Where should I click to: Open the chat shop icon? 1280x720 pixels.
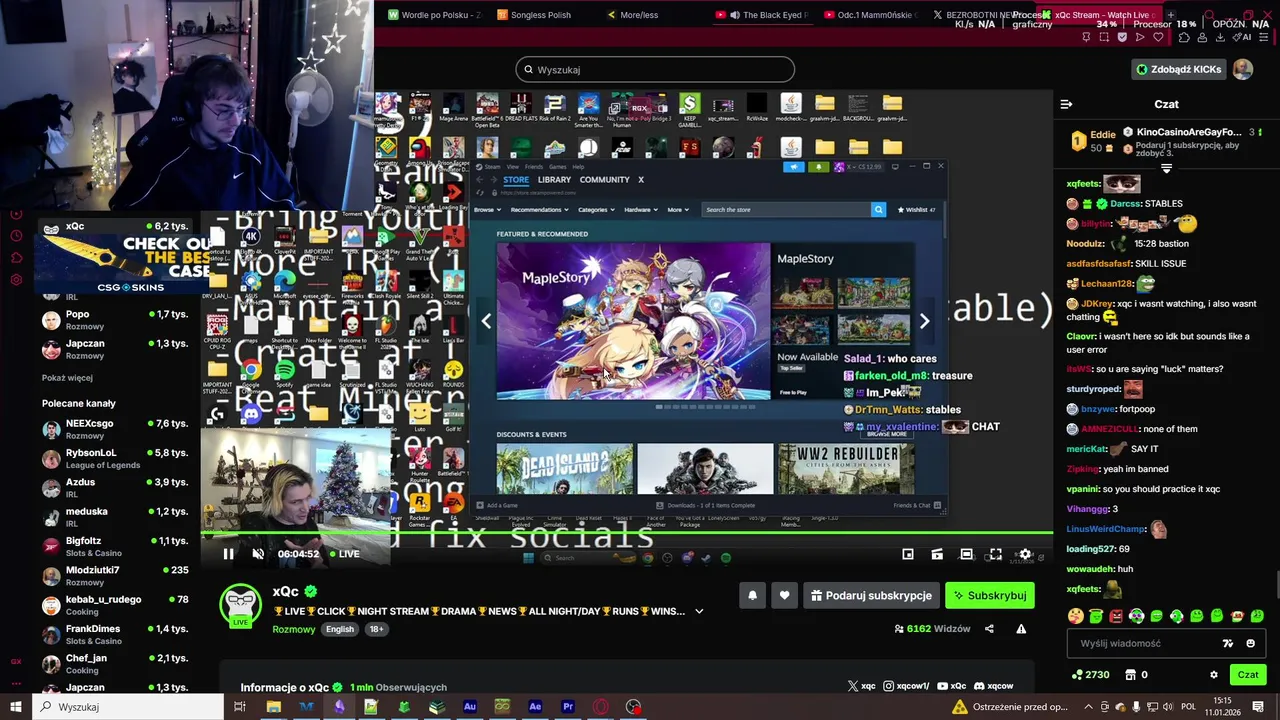pos(1131,675)
